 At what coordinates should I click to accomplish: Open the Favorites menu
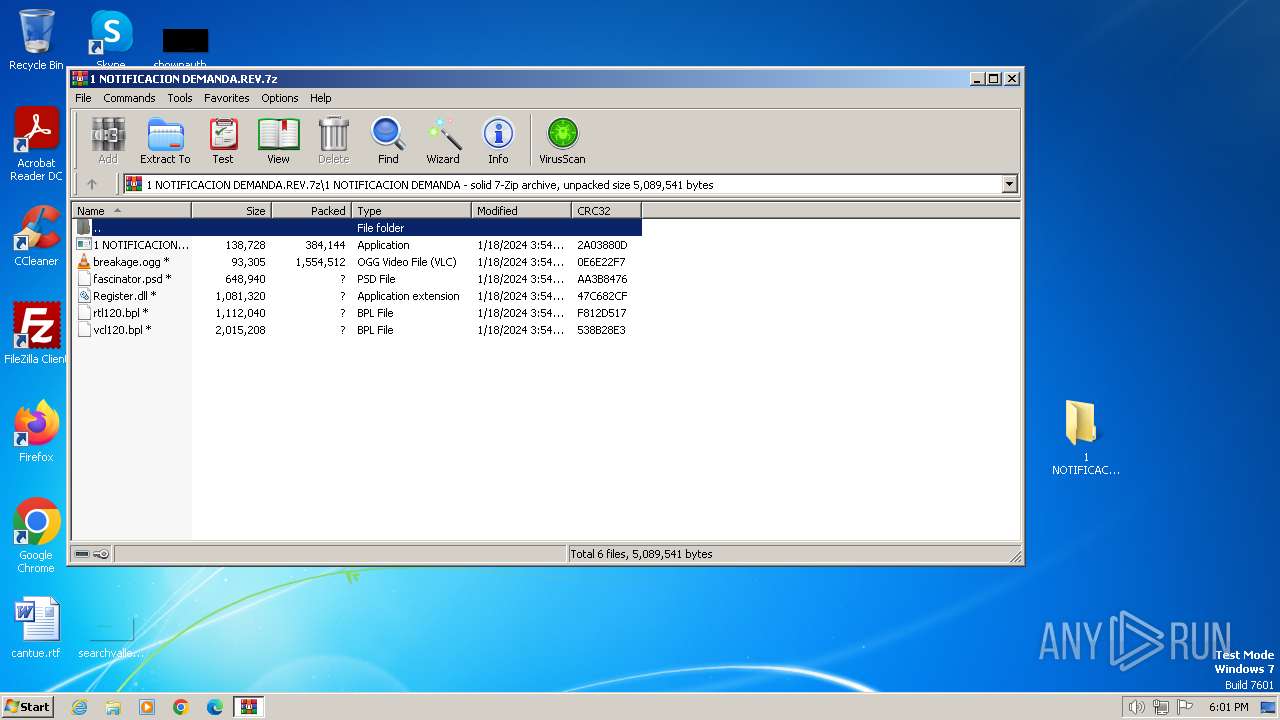(x=227, y=98)
